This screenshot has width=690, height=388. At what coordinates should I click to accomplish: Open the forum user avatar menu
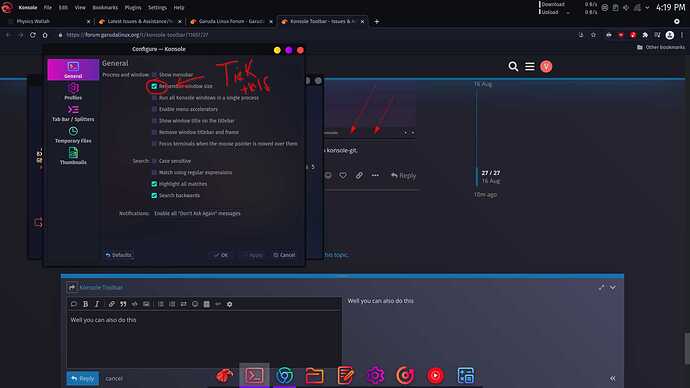point(546,66)
